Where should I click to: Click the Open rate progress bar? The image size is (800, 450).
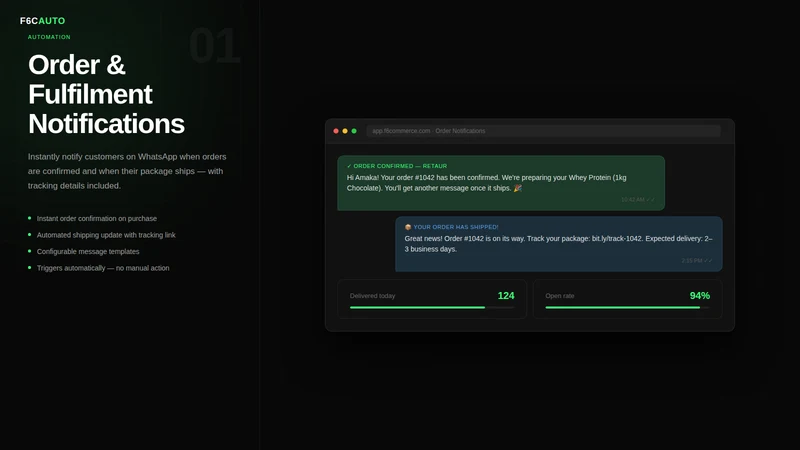(x=627, y=308)
